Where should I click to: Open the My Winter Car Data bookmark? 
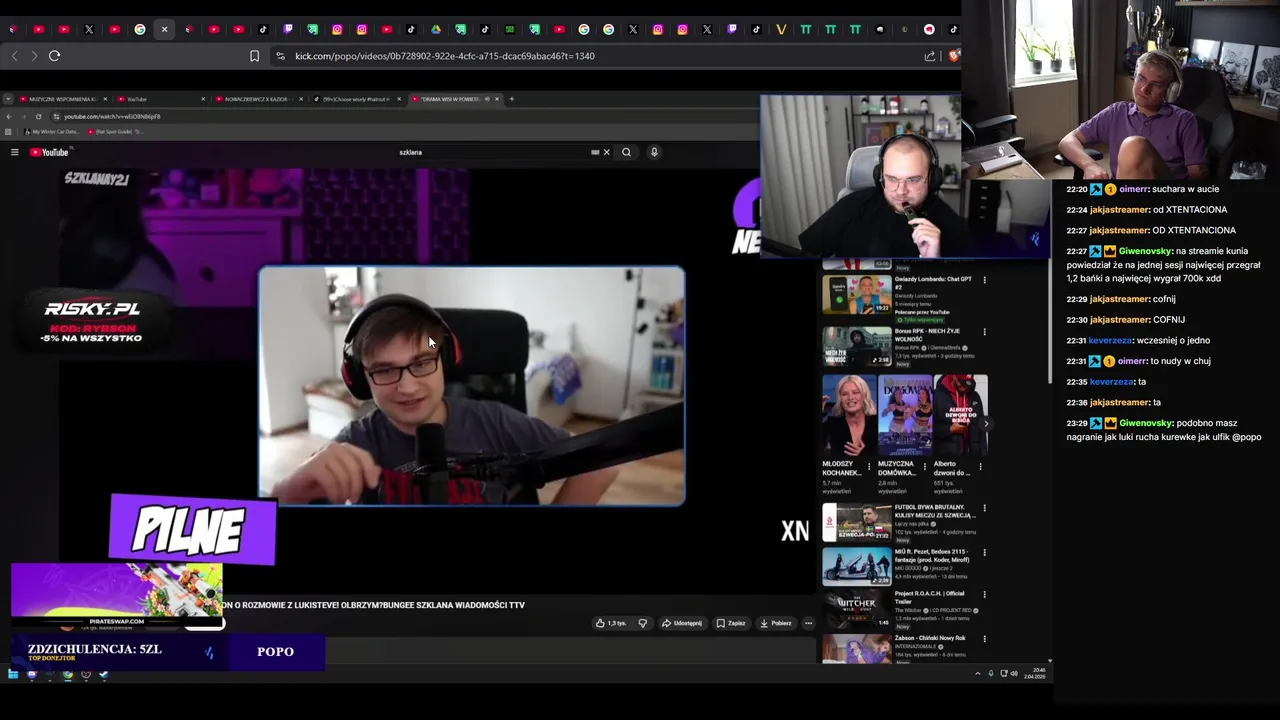[x=51, y=132]
